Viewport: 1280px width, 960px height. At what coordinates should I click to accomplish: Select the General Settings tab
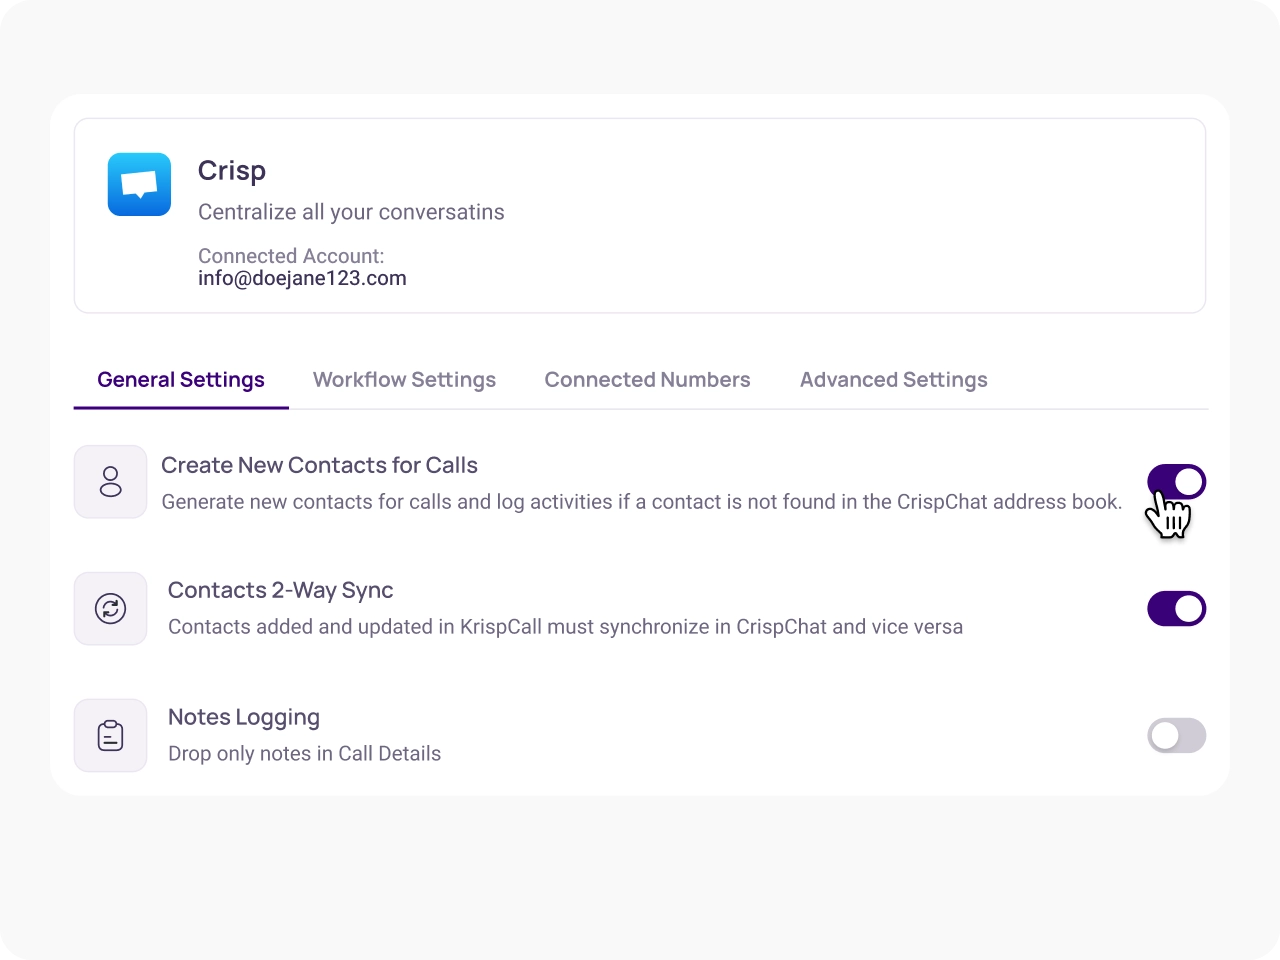tap(181, 380)
